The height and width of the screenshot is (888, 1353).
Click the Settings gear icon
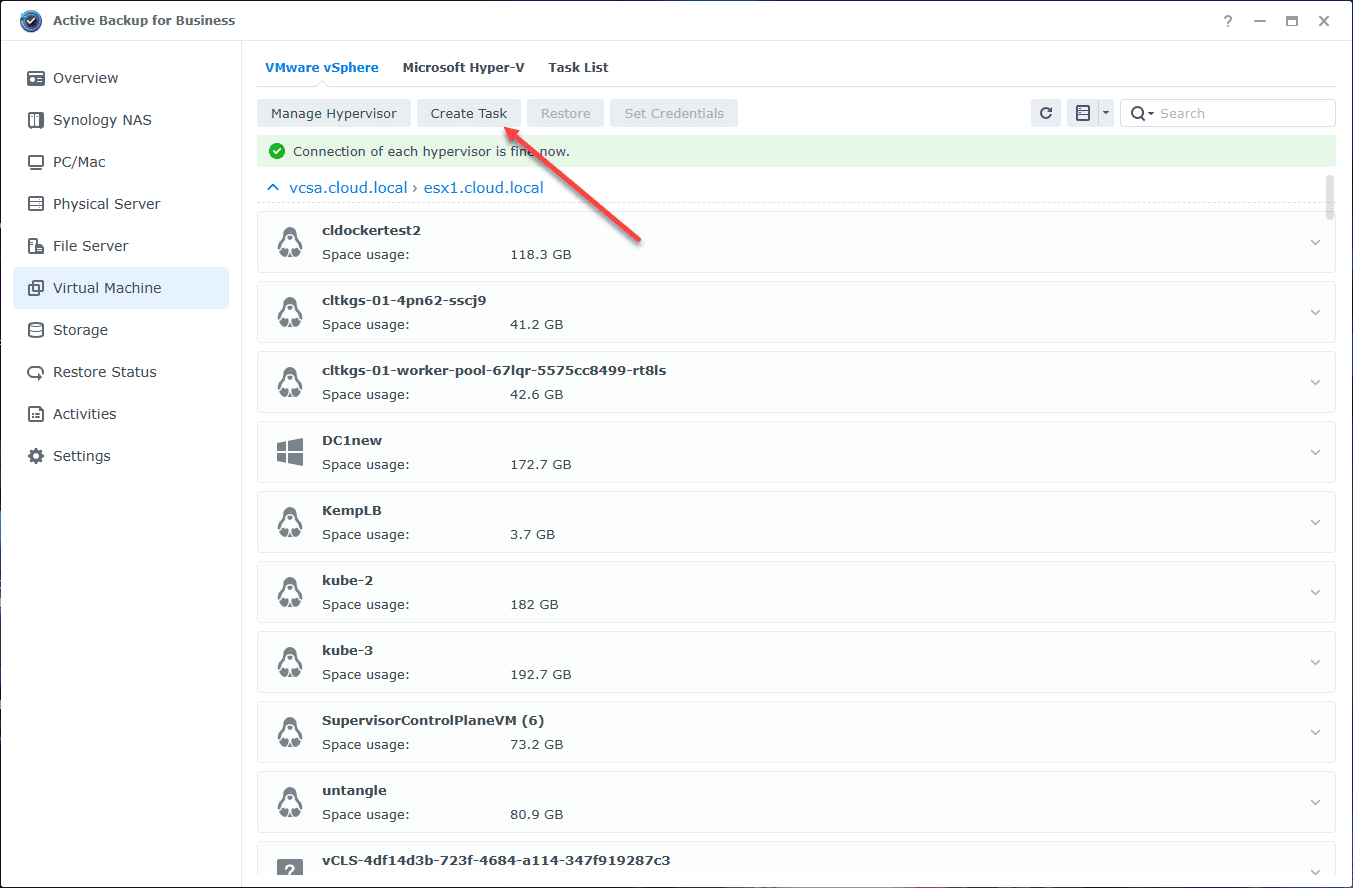[x=36, y=456]
